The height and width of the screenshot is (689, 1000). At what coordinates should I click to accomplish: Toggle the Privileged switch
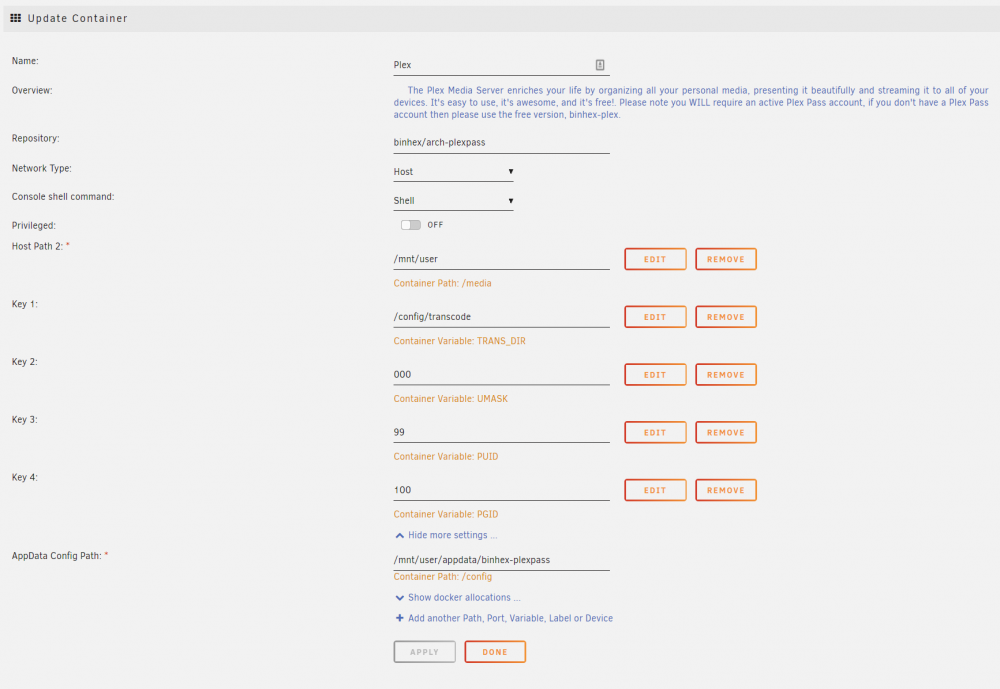[411, 225]
